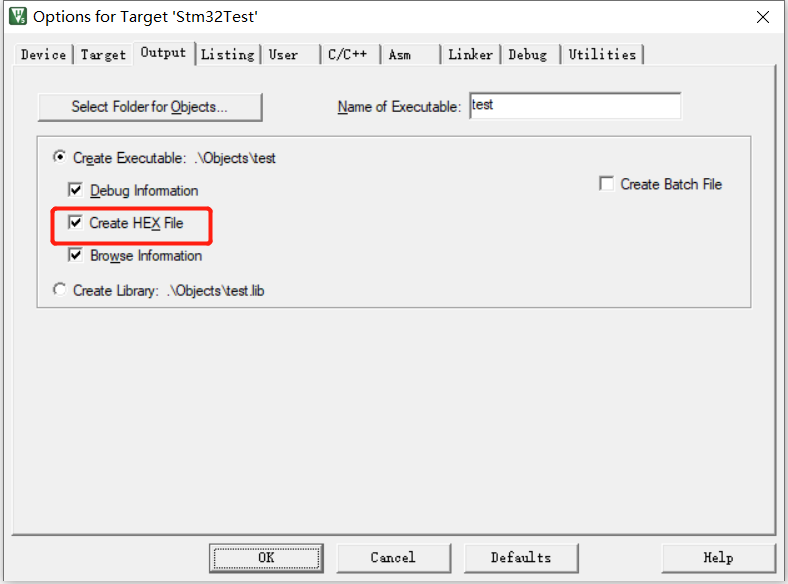Choose the Create Library radio option
Image resolution: width=788 pixels, height=584 pixels.
click(60, 290)
